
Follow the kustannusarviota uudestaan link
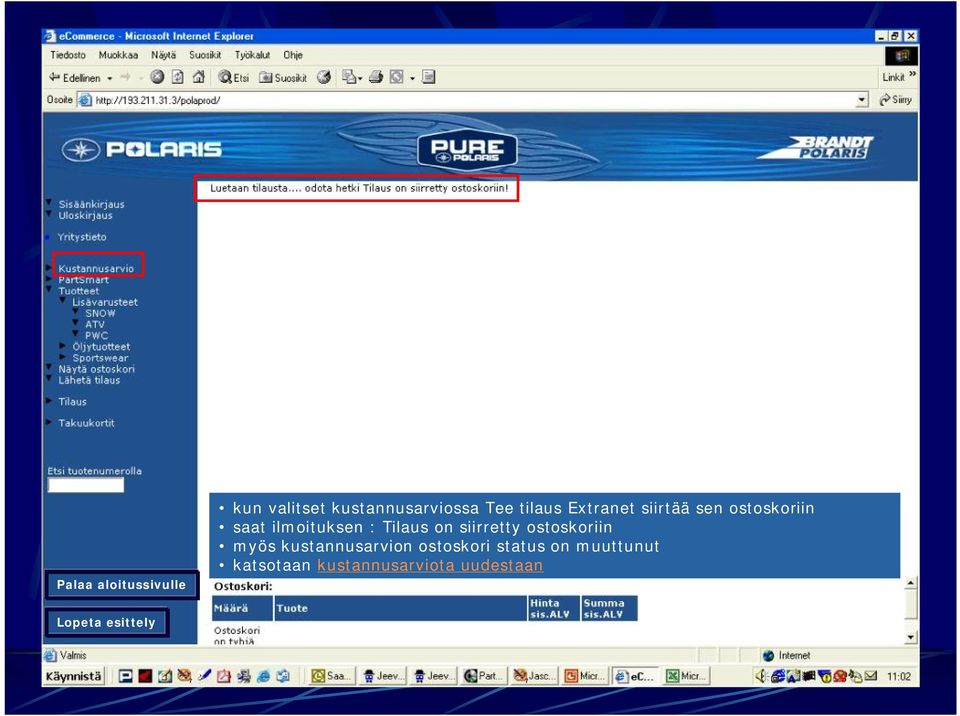tap(430, 565)
